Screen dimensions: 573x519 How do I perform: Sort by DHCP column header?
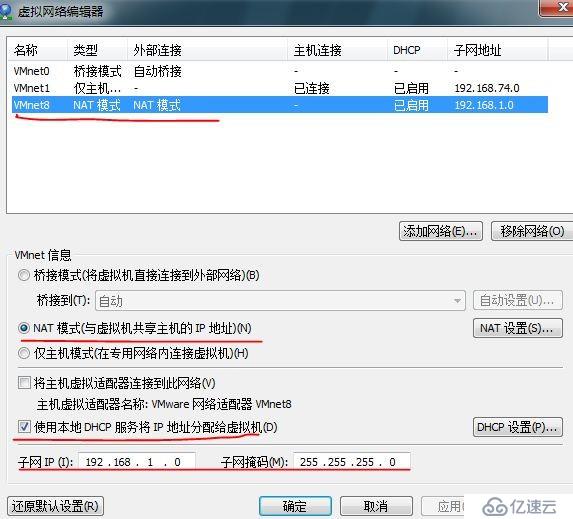pyautogui.click(x=417, y=50)
